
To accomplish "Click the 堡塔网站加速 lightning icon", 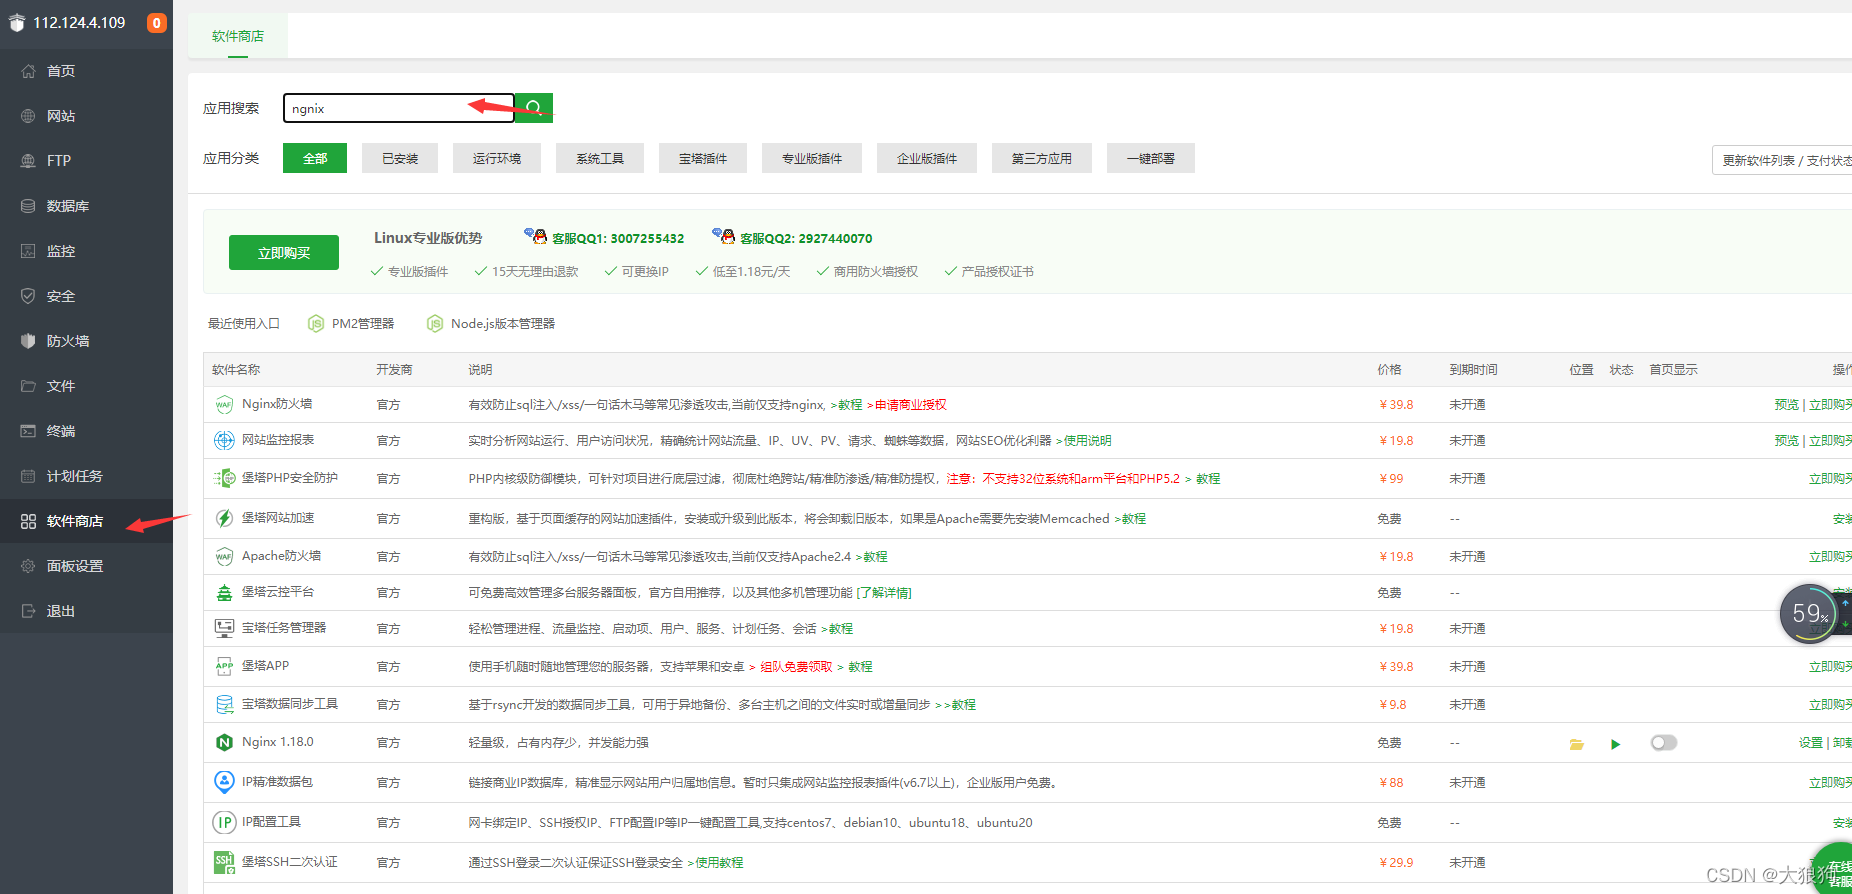I will pyautogui.click(x=224, y=518).
